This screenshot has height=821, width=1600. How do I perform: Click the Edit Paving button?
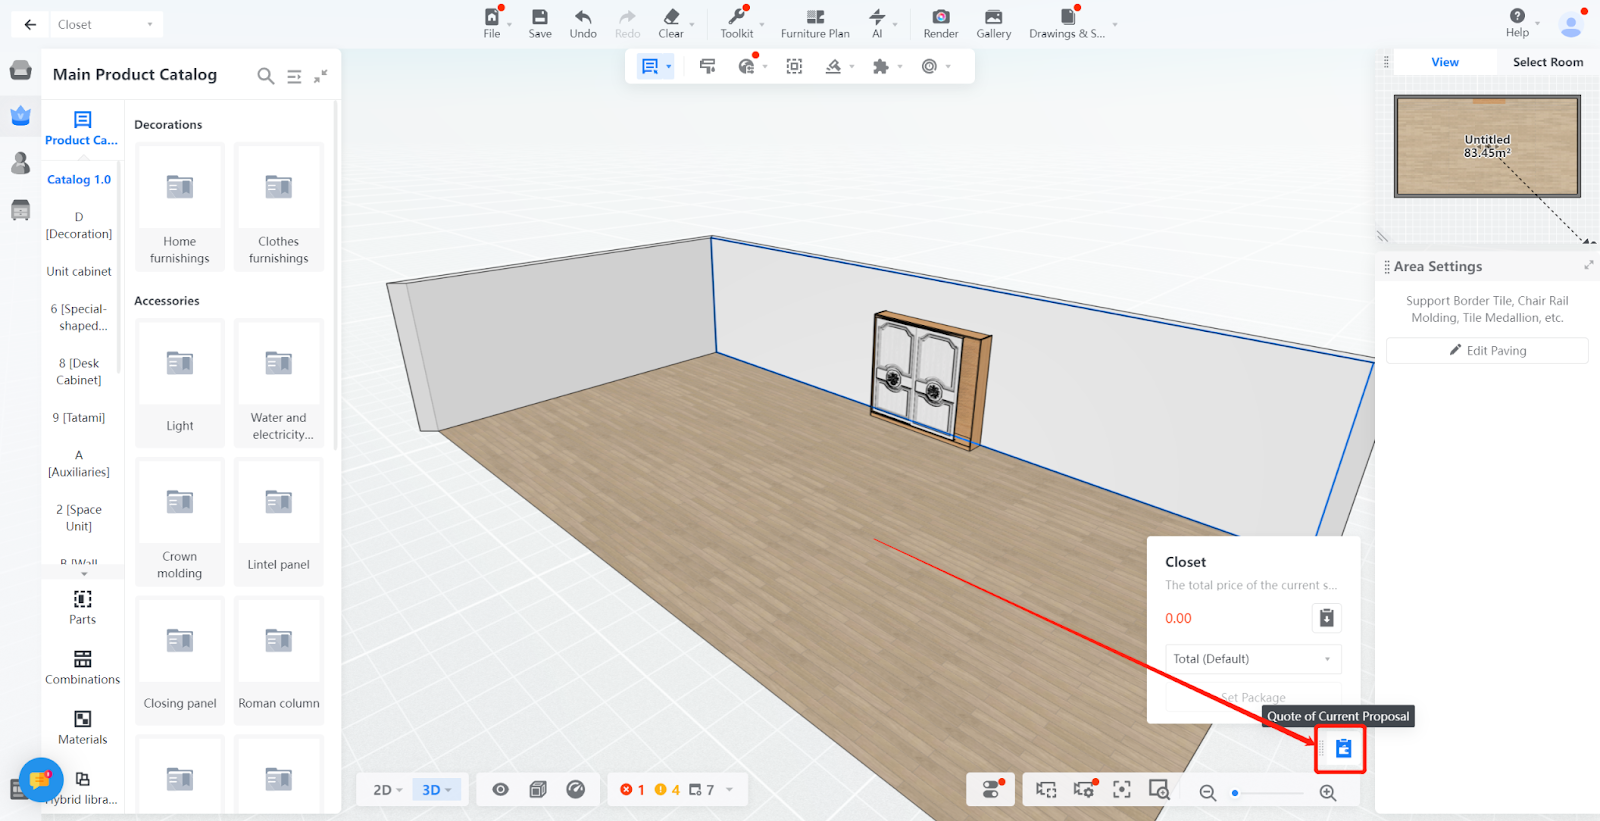tap(1487, 351)
